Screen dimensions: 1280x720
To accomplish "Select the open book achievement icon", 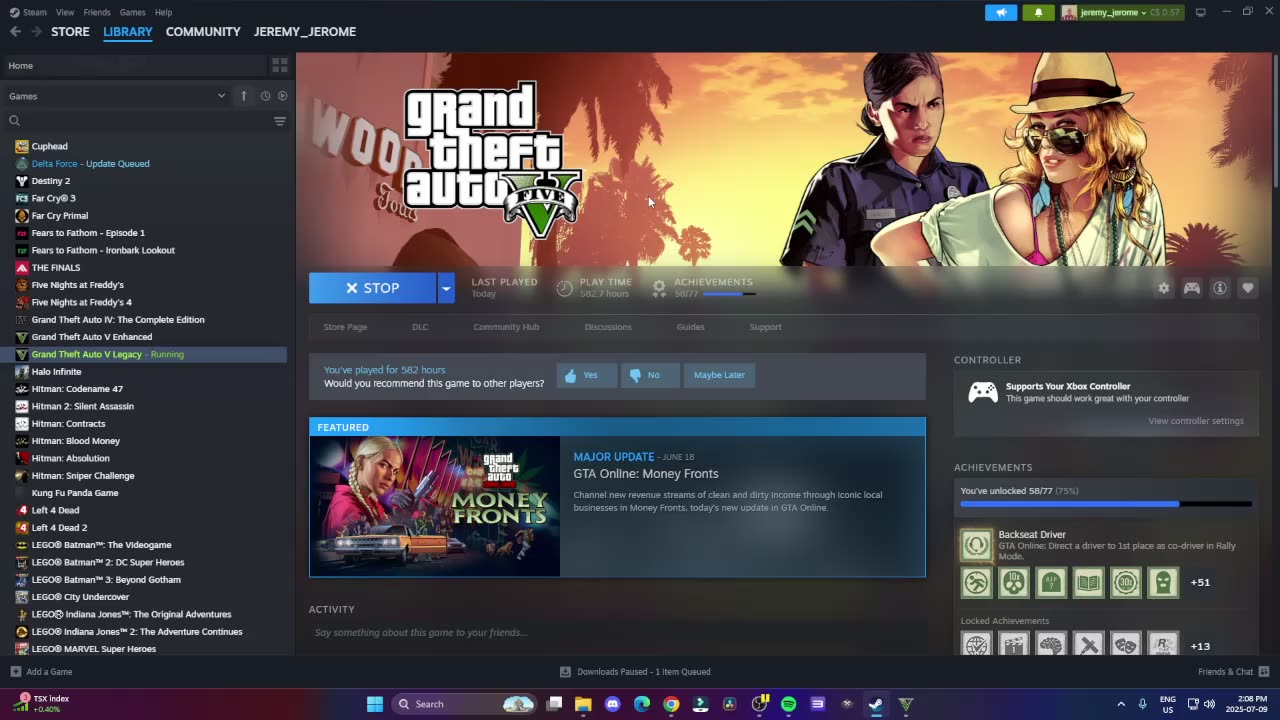I will click(x=1088, y=582).
